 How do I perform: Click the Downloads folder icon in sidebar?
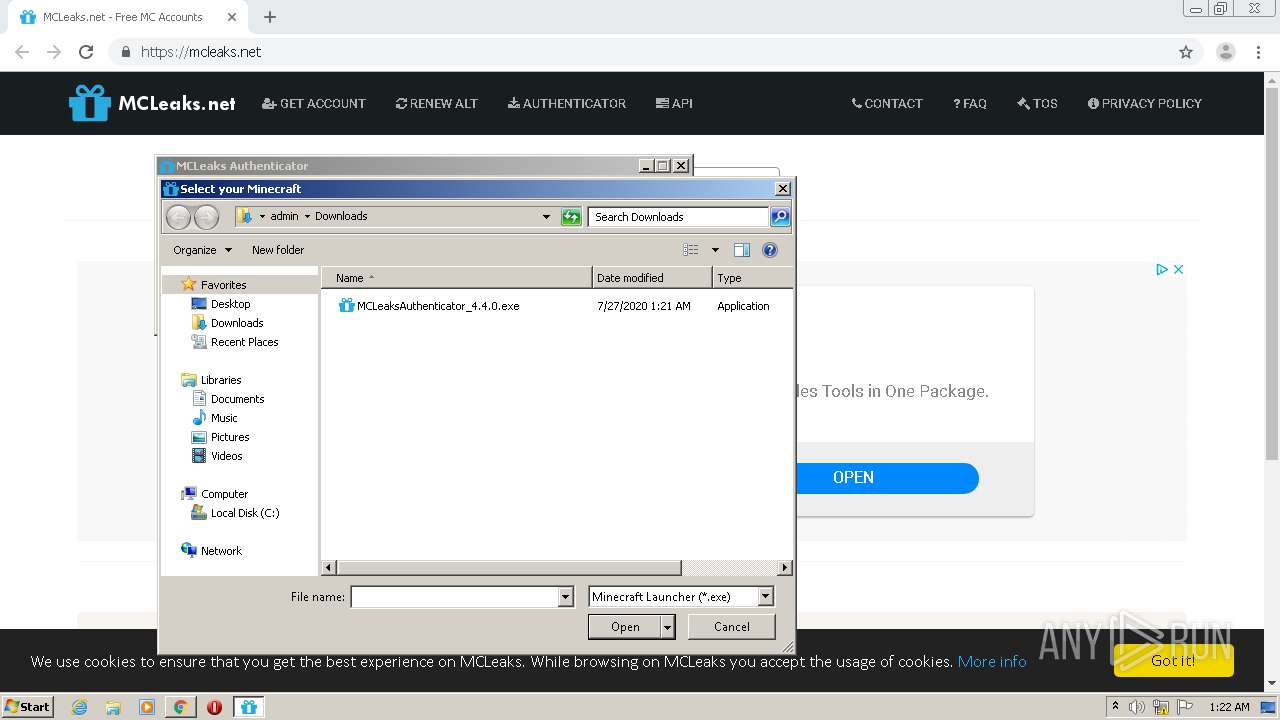[x=199, y=323]
